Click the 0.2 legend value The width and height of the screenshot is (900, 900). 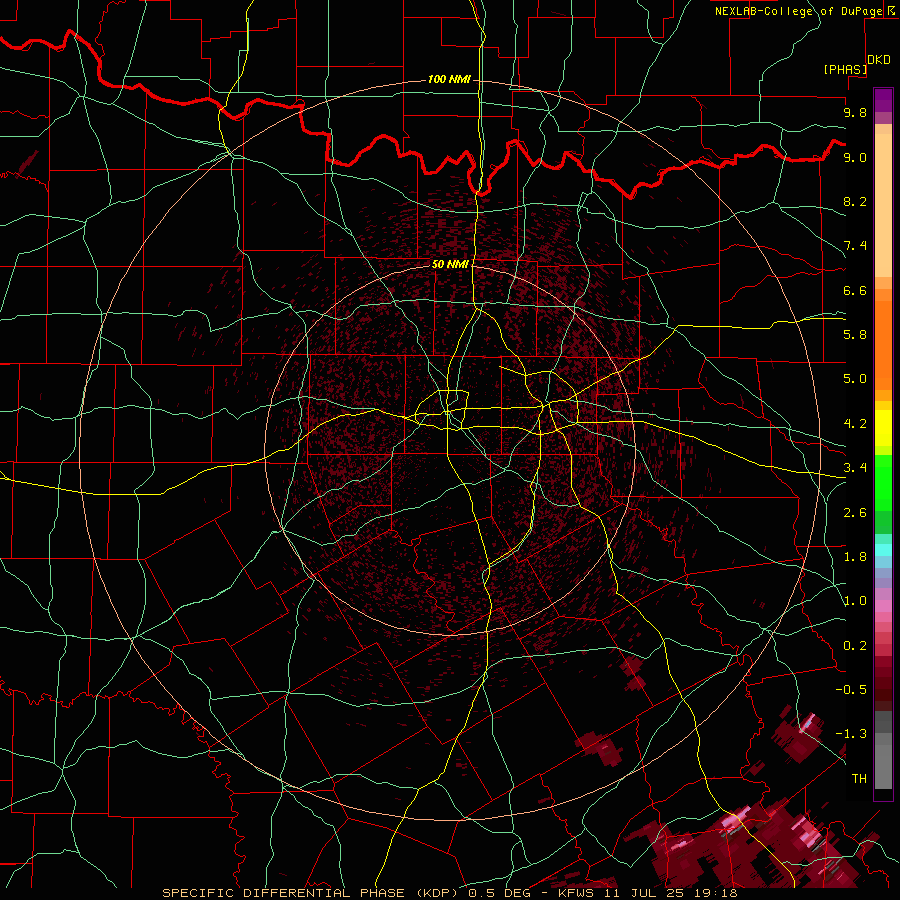click(855, 646)
